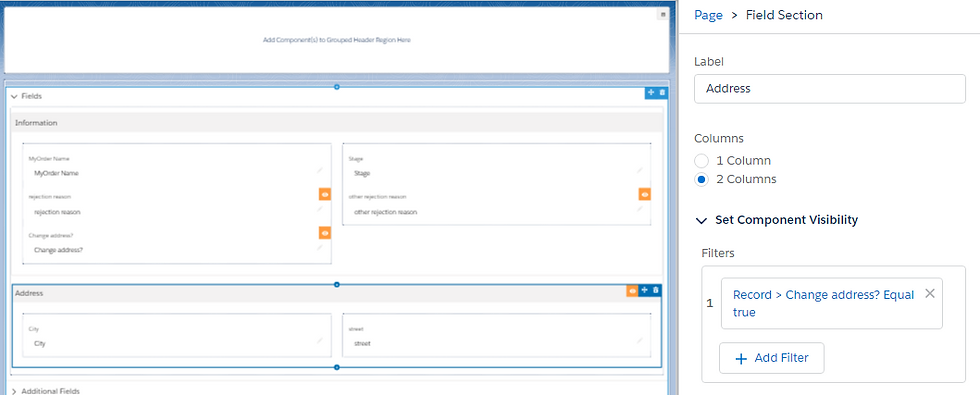Select the 1 Column radio option
Image resolution: width=980 pixels, height=395 pixels.
(x=702, y=161)
